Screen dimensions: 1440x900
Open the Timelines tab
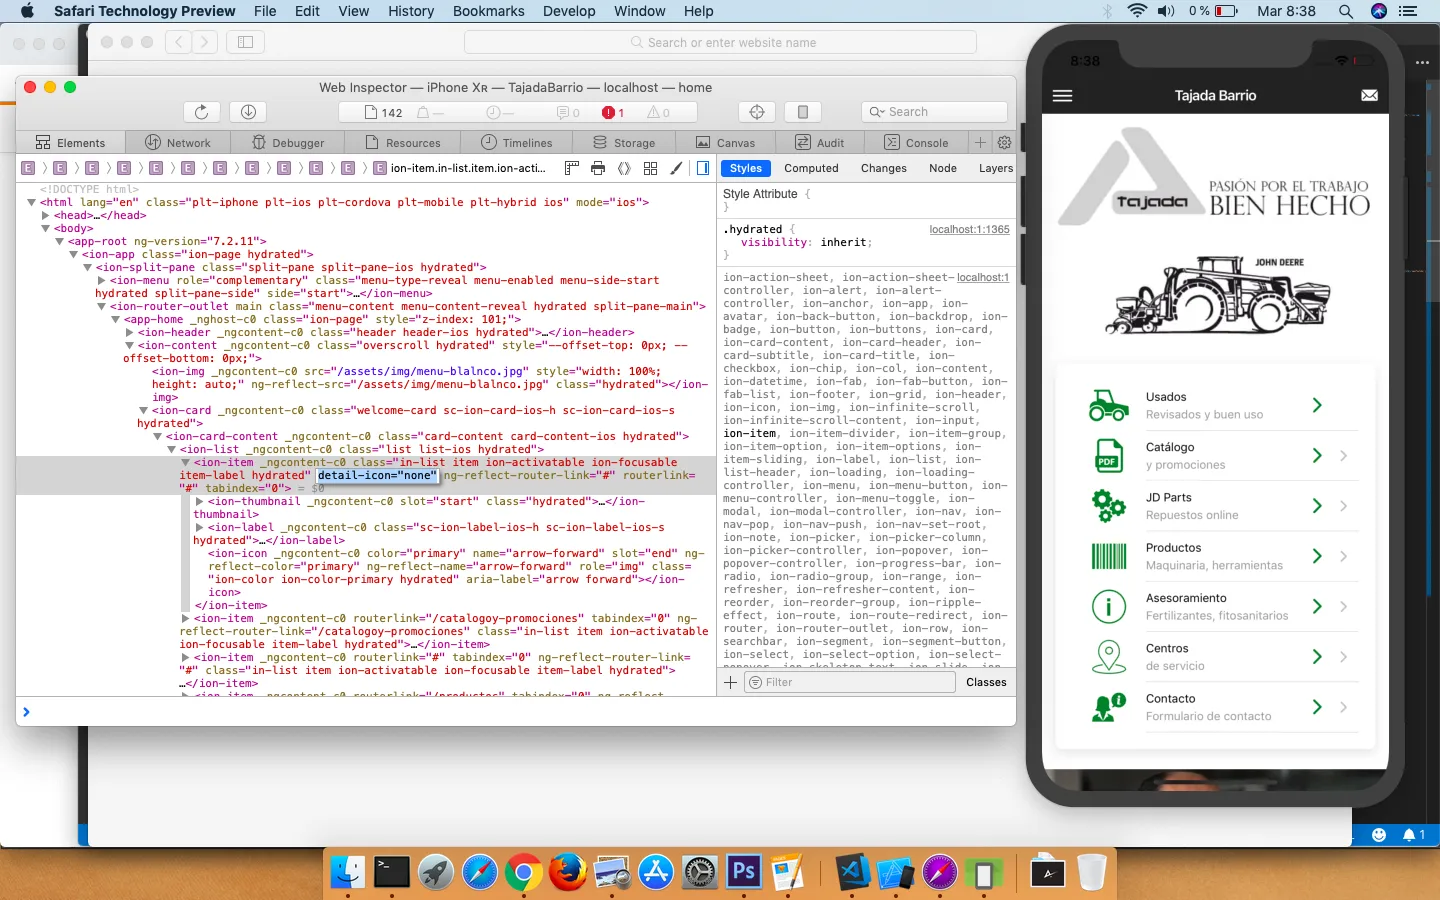517,143
